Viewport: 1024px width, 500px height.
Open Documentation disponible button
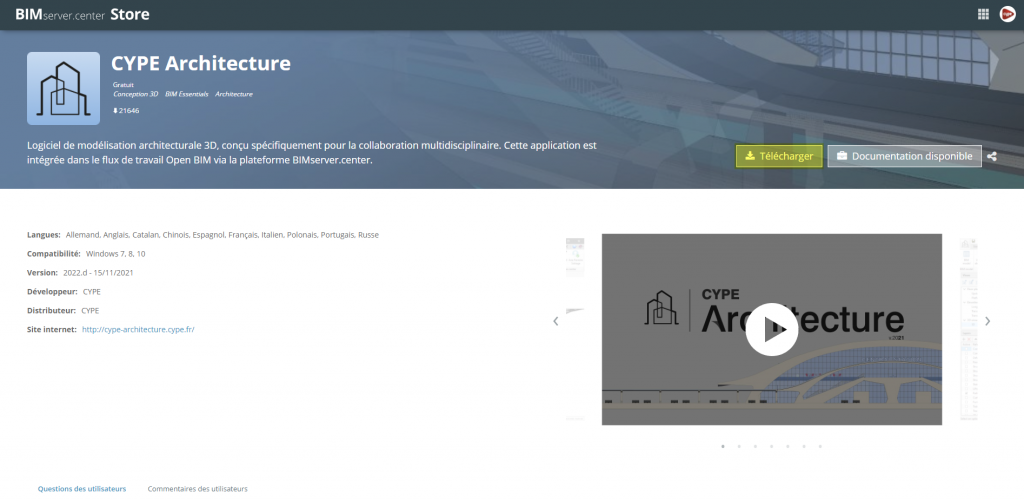pos(904,156)
